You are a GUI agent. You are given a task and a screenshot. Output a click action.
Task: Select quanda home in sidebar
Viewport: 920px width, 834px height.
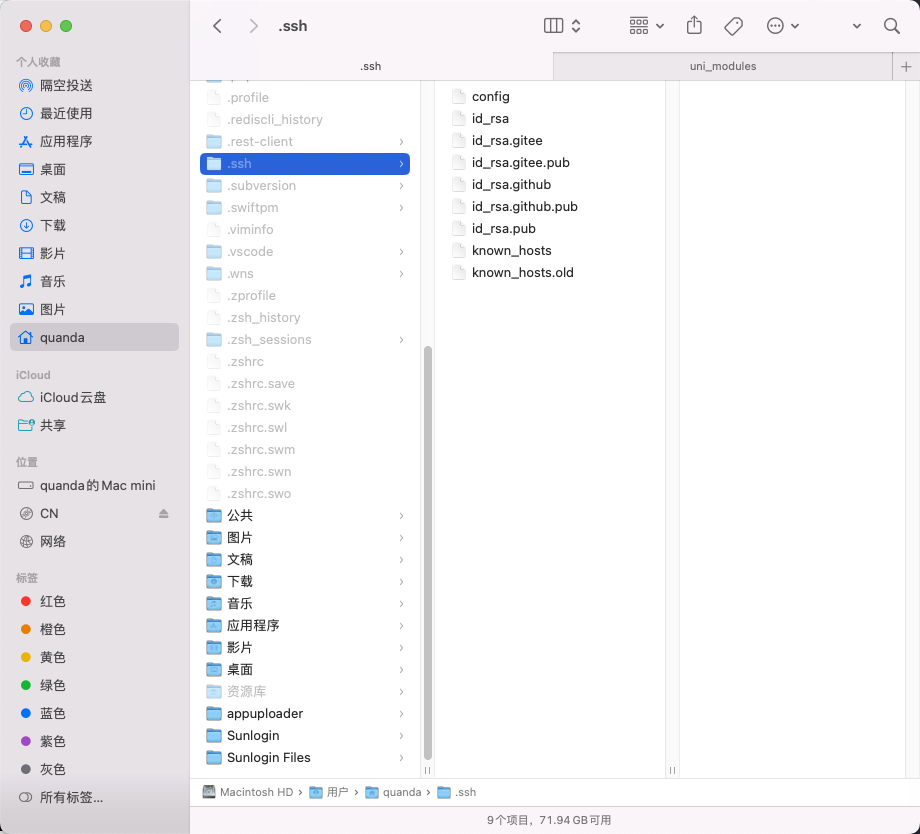click(94, 337)
